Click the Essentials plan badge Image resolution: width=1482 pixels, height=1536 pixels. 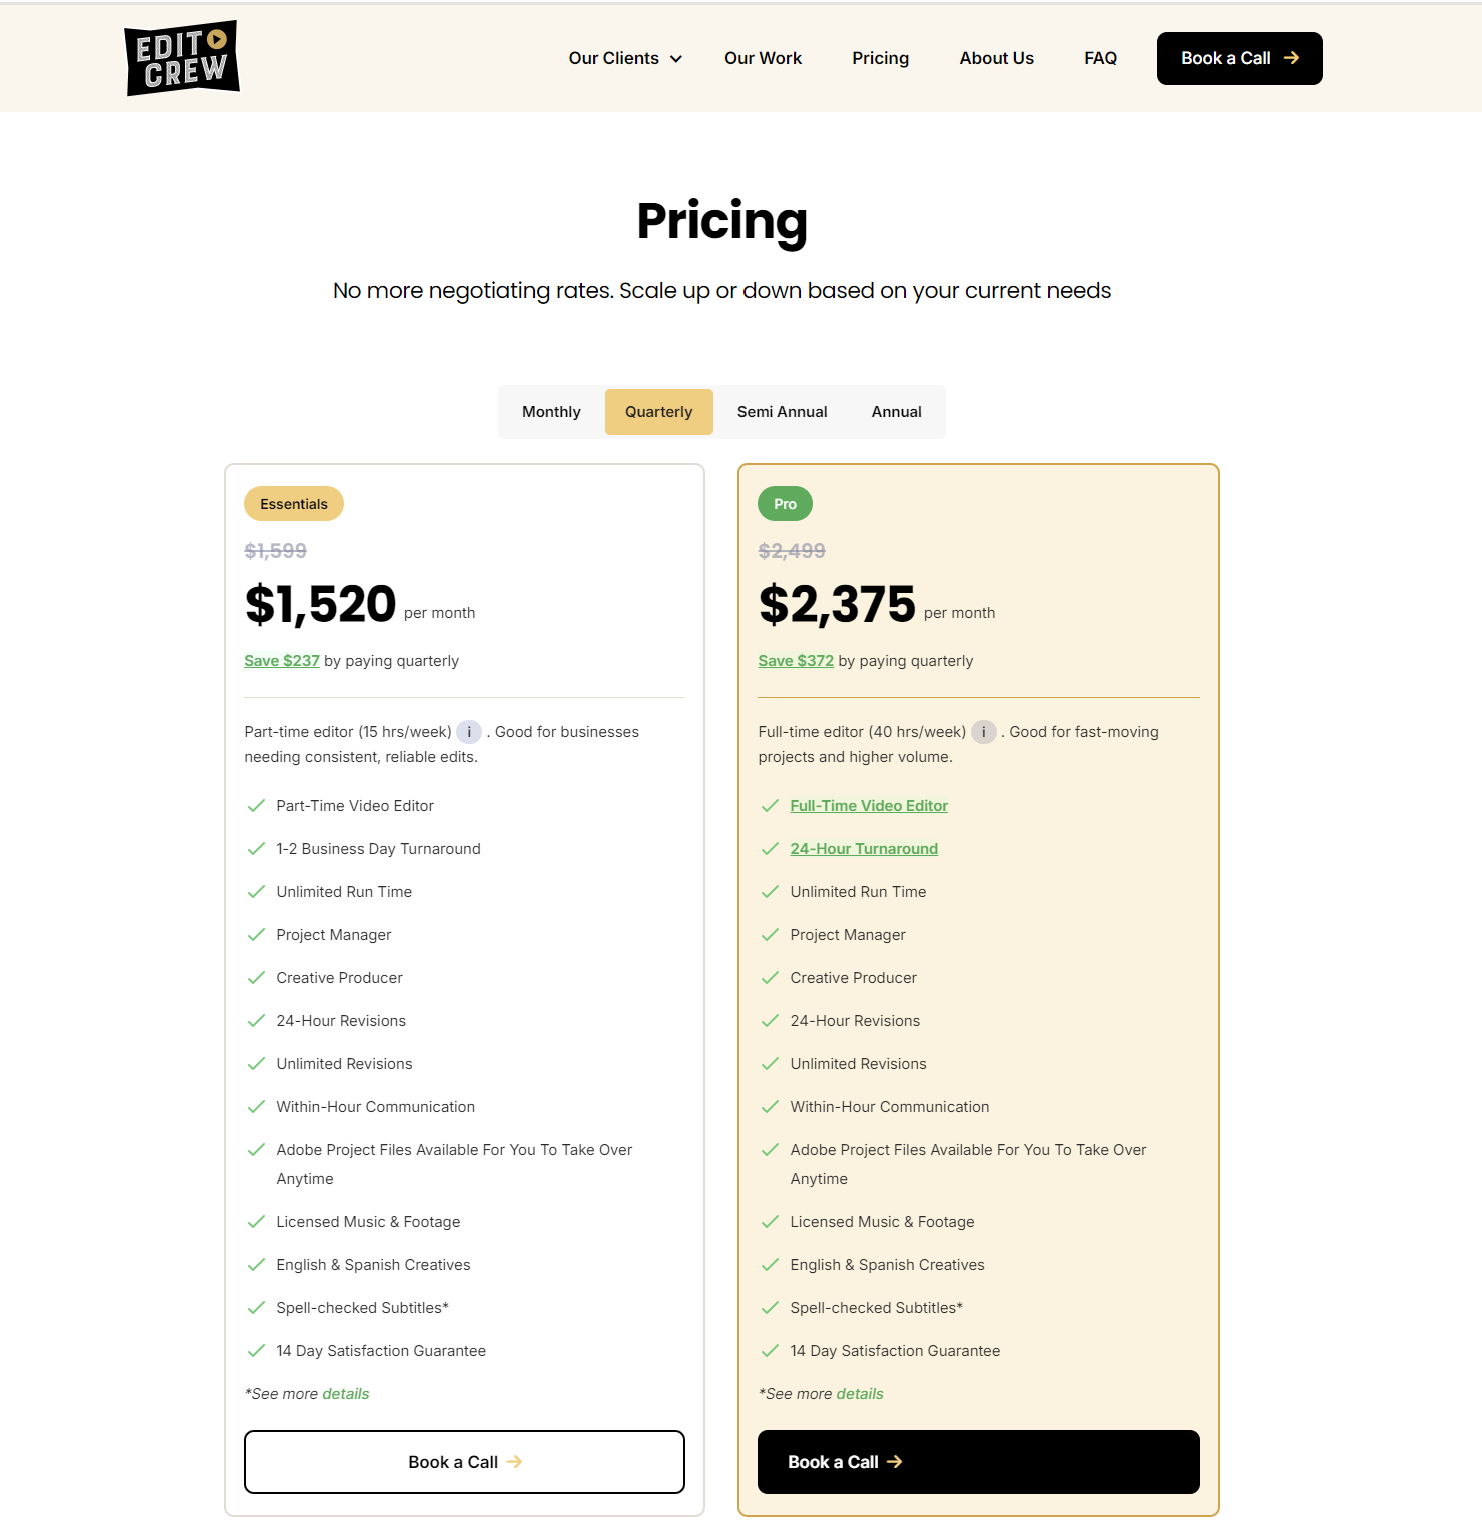[294, 504]
